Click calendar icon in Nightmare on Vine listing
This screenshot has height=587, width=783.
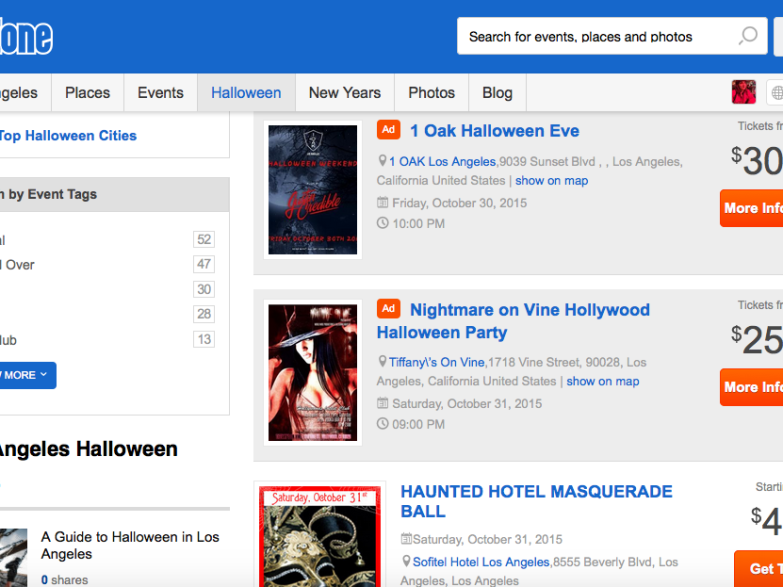point(382,403)
